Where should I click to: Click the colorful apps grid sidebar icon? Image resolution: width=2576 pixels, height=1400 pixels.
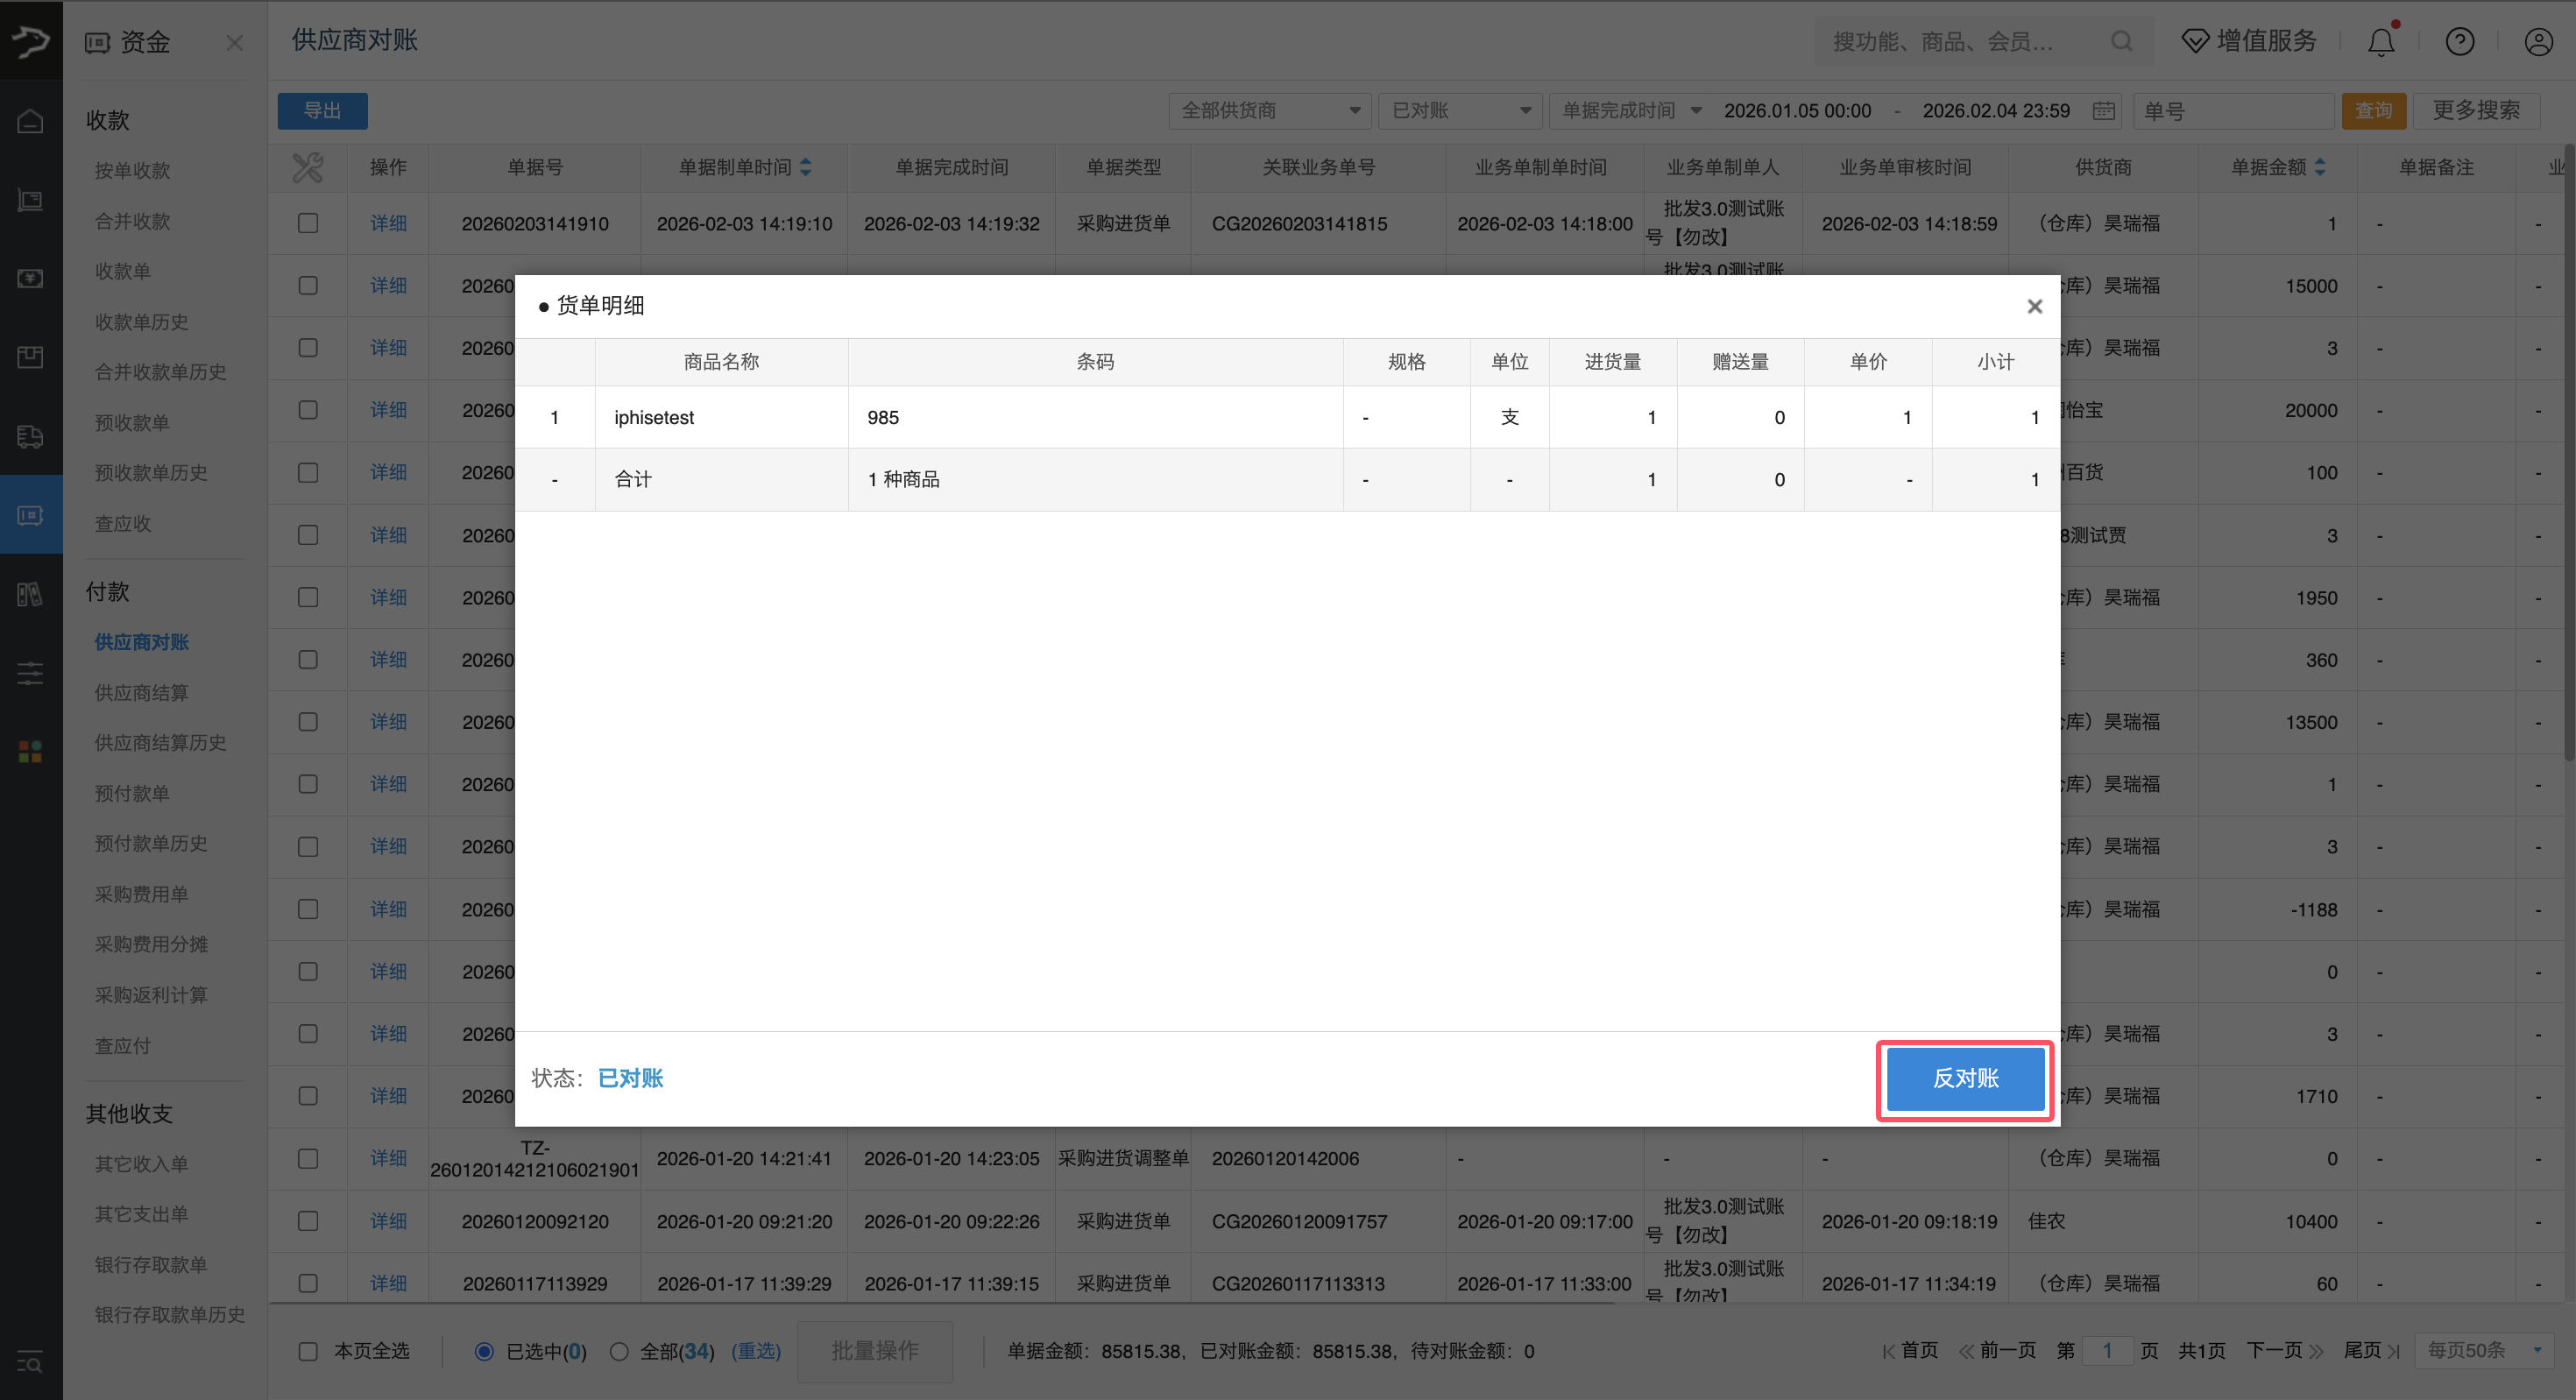tap(31, 752)
